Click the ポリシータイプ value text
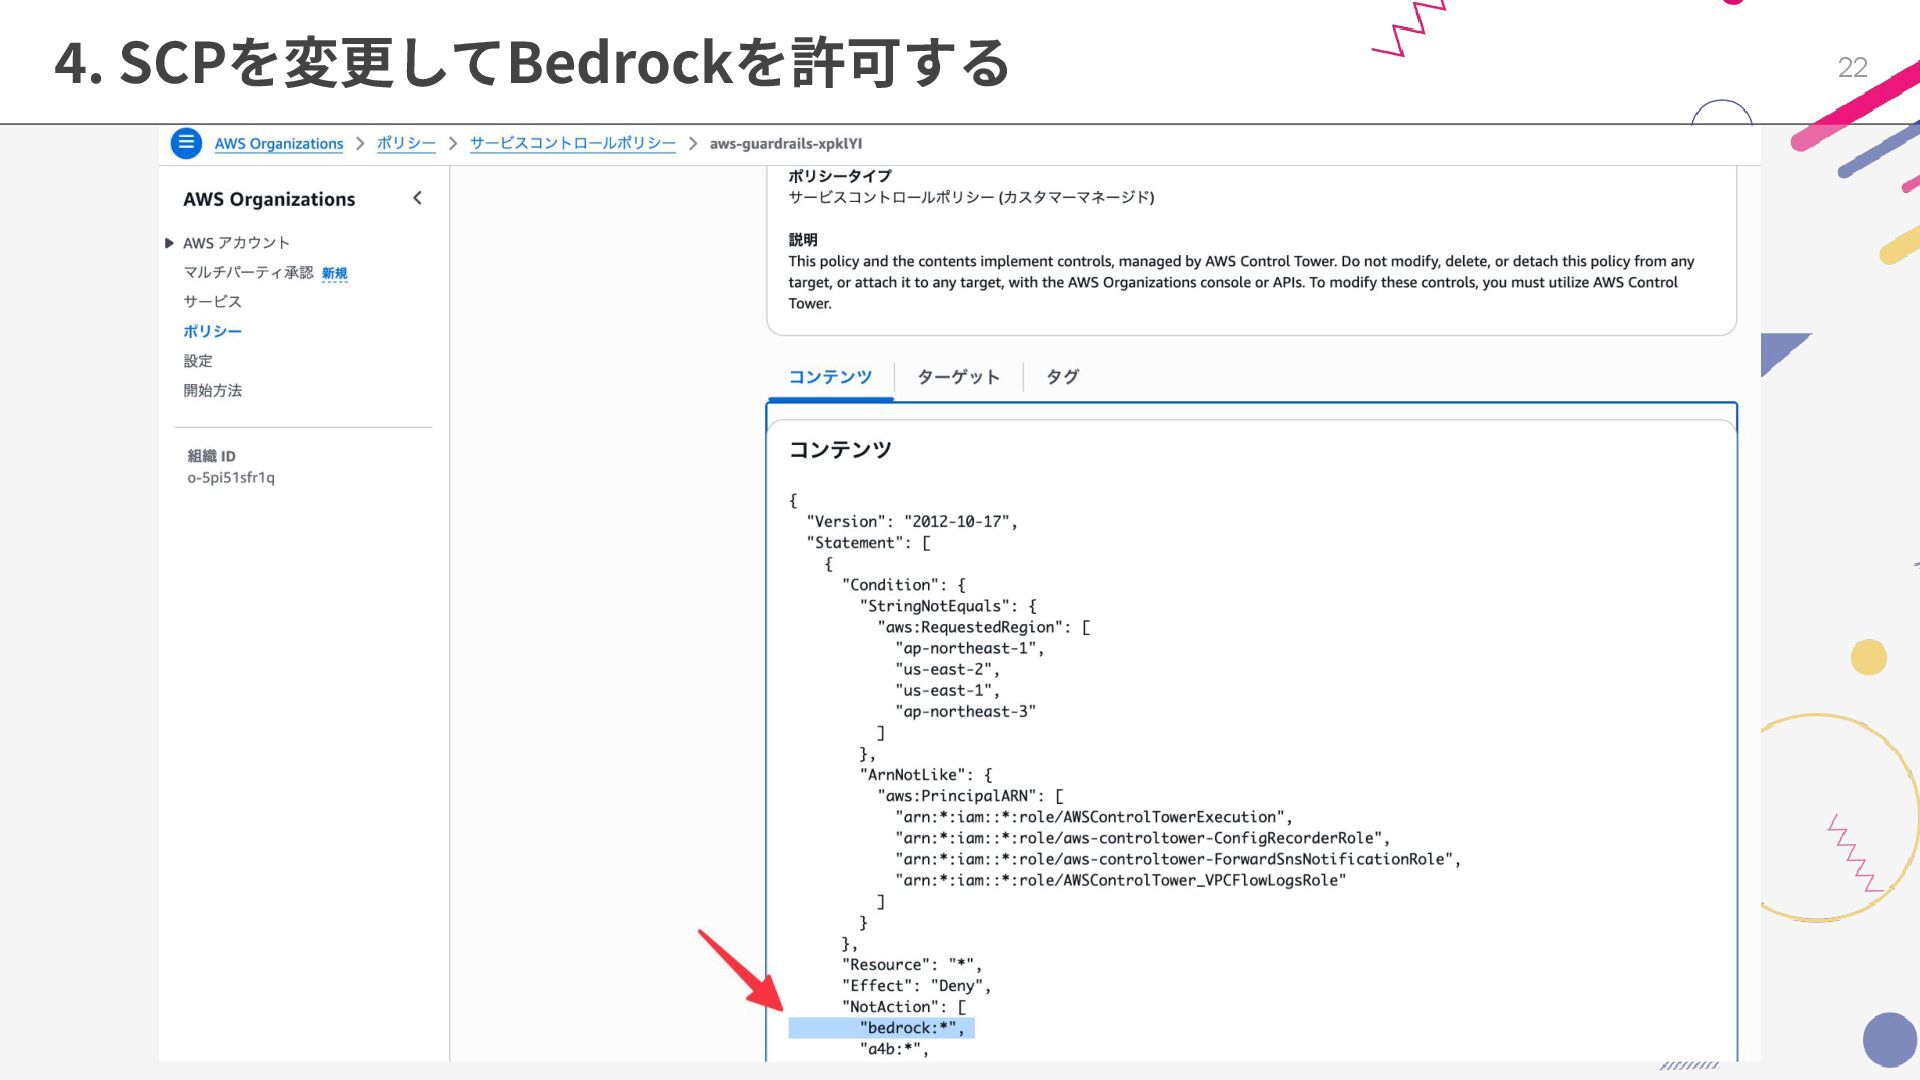The width and height of the screenshot is (1920, 1080). 971,197
